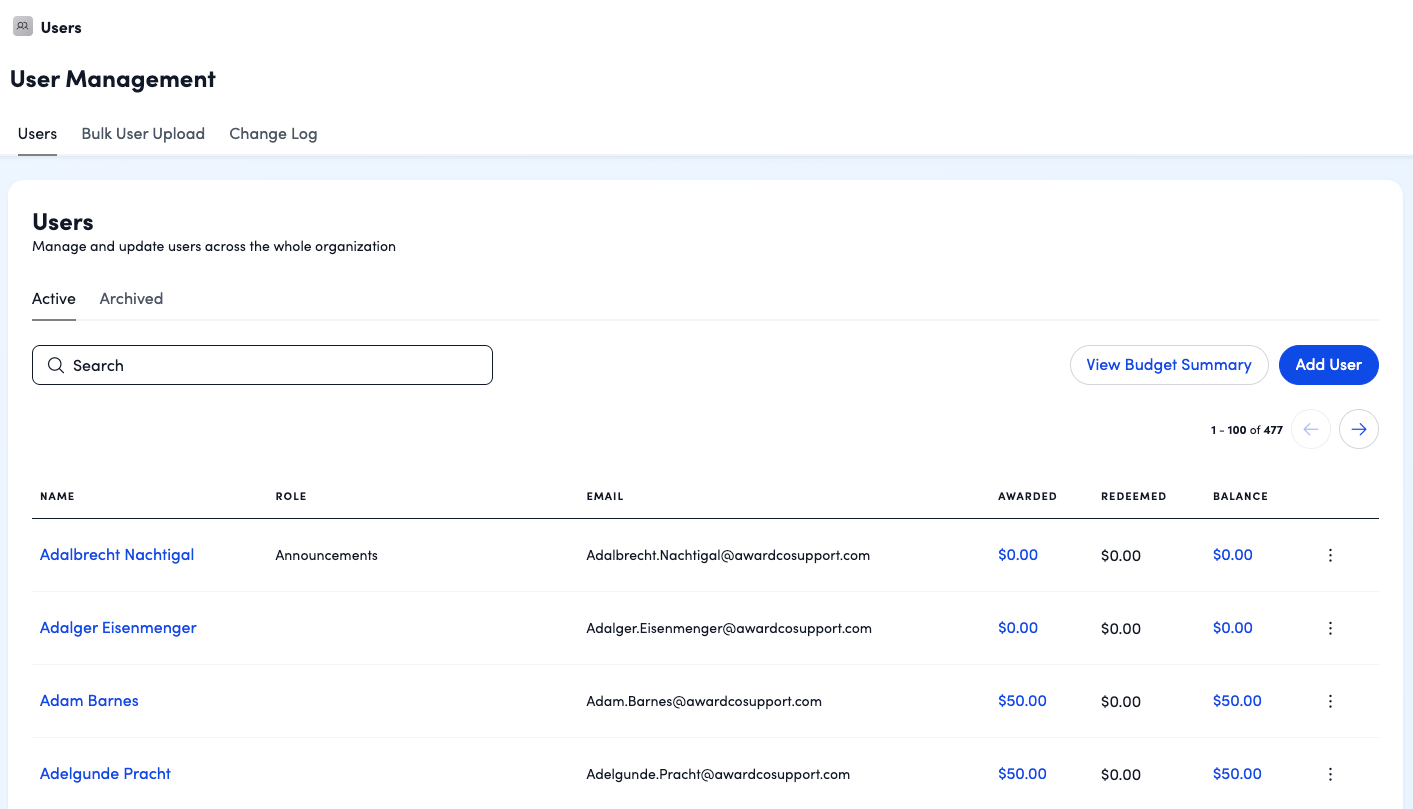Open the three-dot menu for Adam Barnes

pos(1330,702)
